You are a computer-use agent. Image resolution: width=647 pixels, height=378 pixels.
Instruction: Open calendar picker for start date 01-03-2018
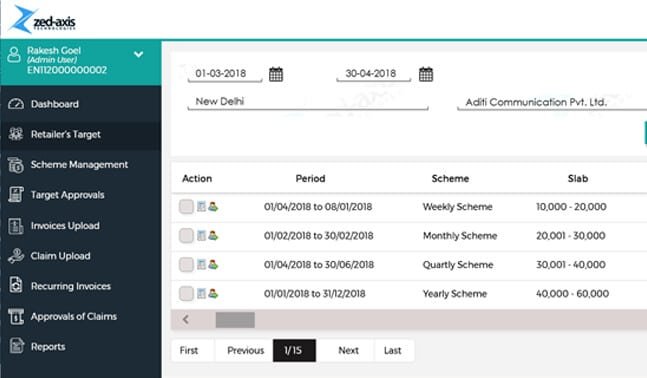pos(276,74)
